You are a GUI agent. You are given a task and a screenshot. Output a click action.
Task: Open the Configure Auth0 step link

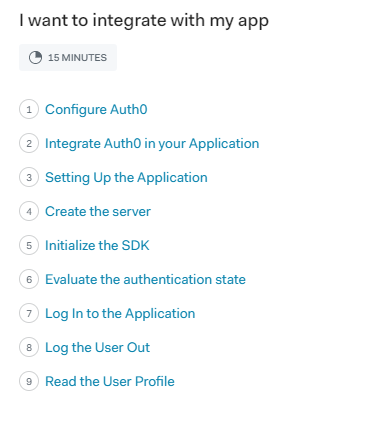click(96, 109)
